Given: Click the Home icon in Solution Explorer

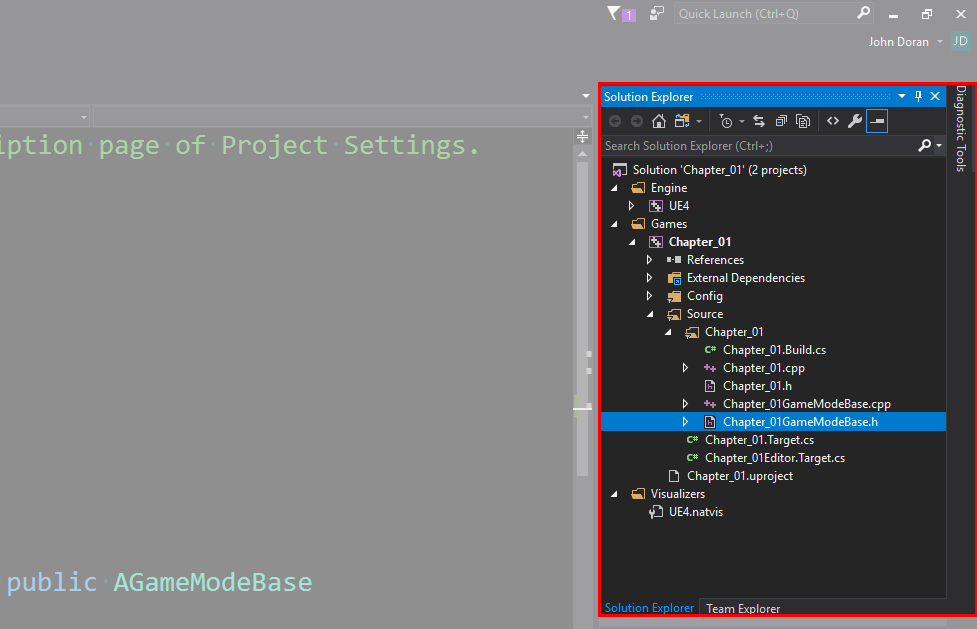Looking at the screenshot, I should [659, 121].
